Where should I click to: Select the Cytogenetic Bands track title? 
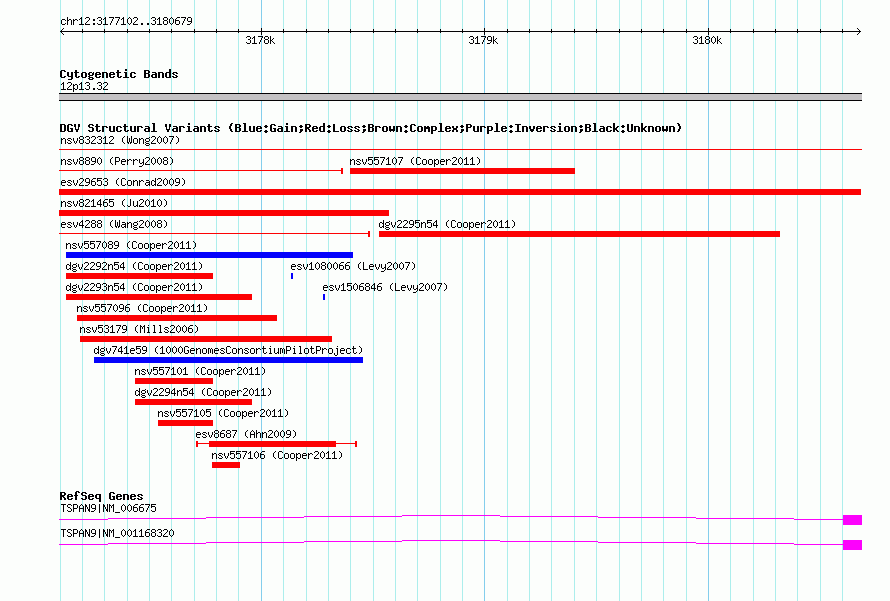(119, 74)
